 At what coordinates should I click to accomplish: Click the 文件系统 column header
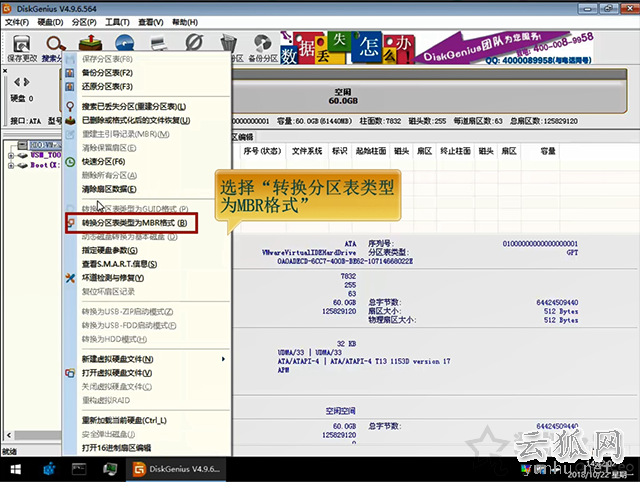click(x=307, y=151)
